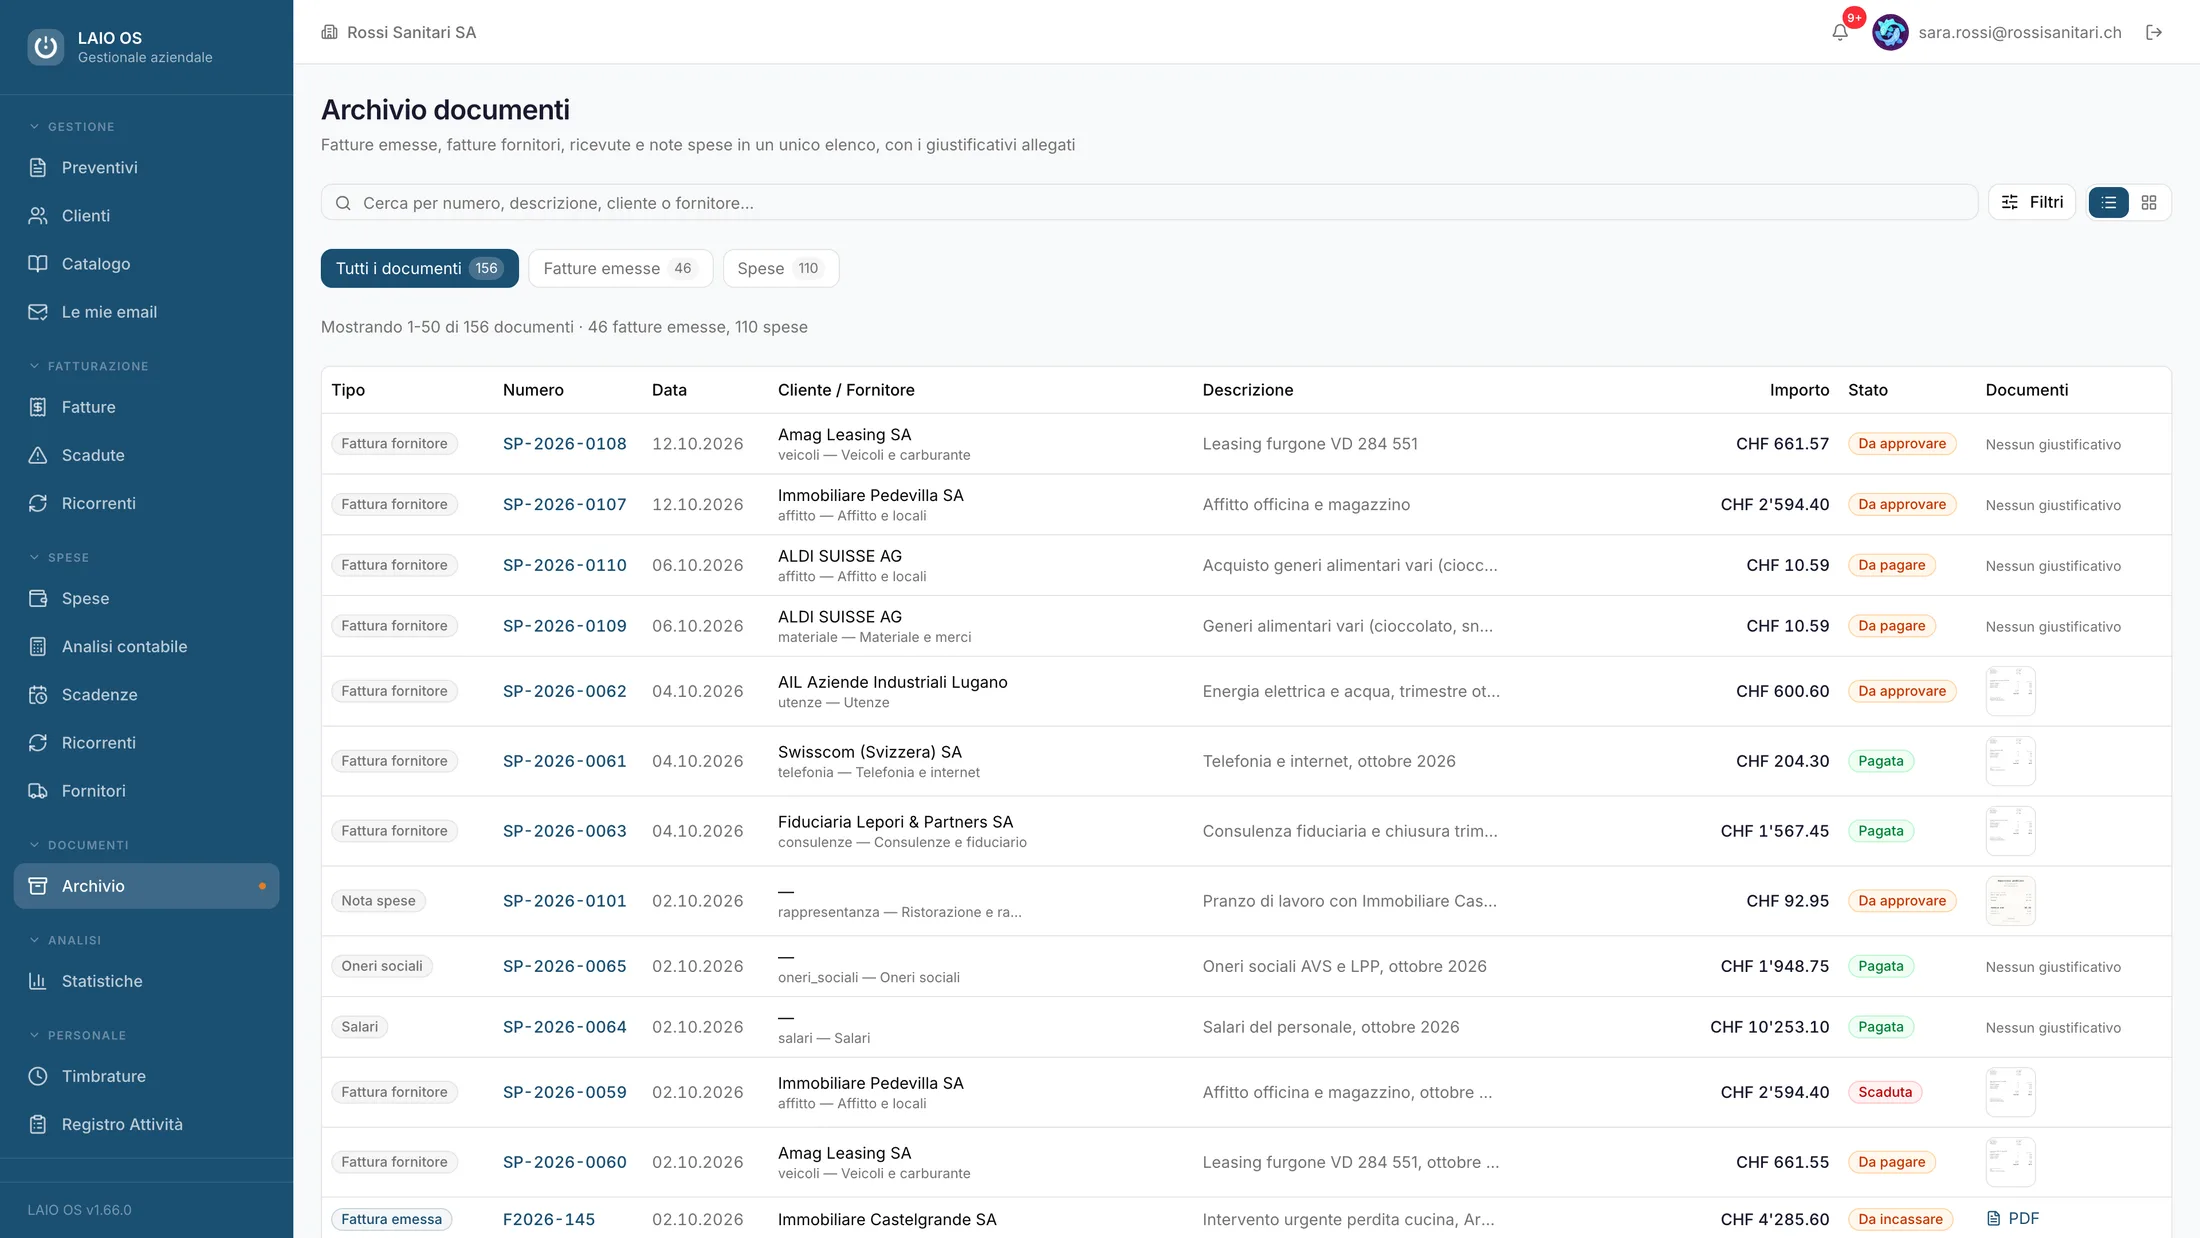This screenshot has height=1238, width=2200.
Task: Open Scadute invoices page
Action: tap(146, 455)
